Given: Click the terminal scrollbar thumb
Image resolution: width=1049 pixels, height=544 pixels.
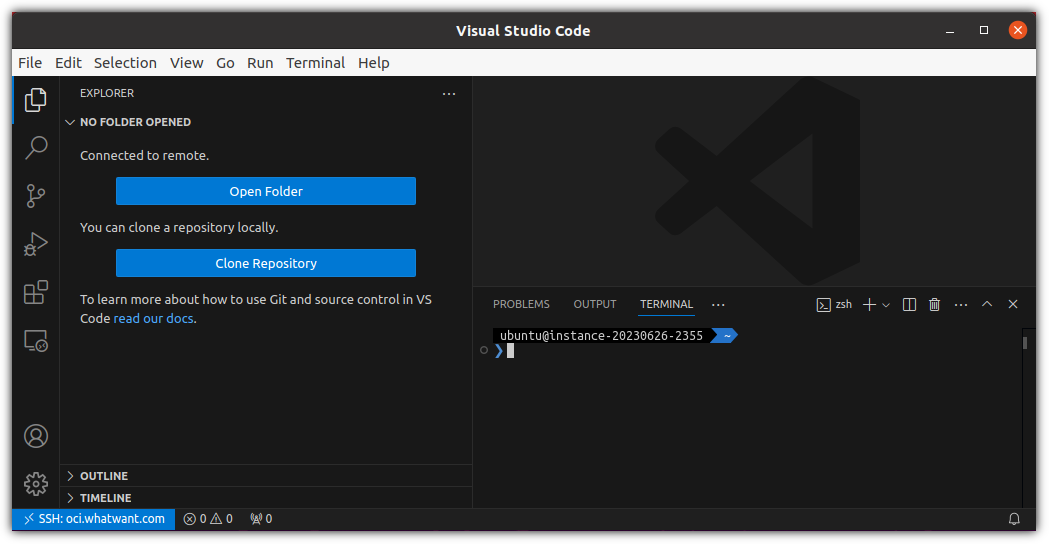Looking at the screenshot, I should (x=1025, y=343).
